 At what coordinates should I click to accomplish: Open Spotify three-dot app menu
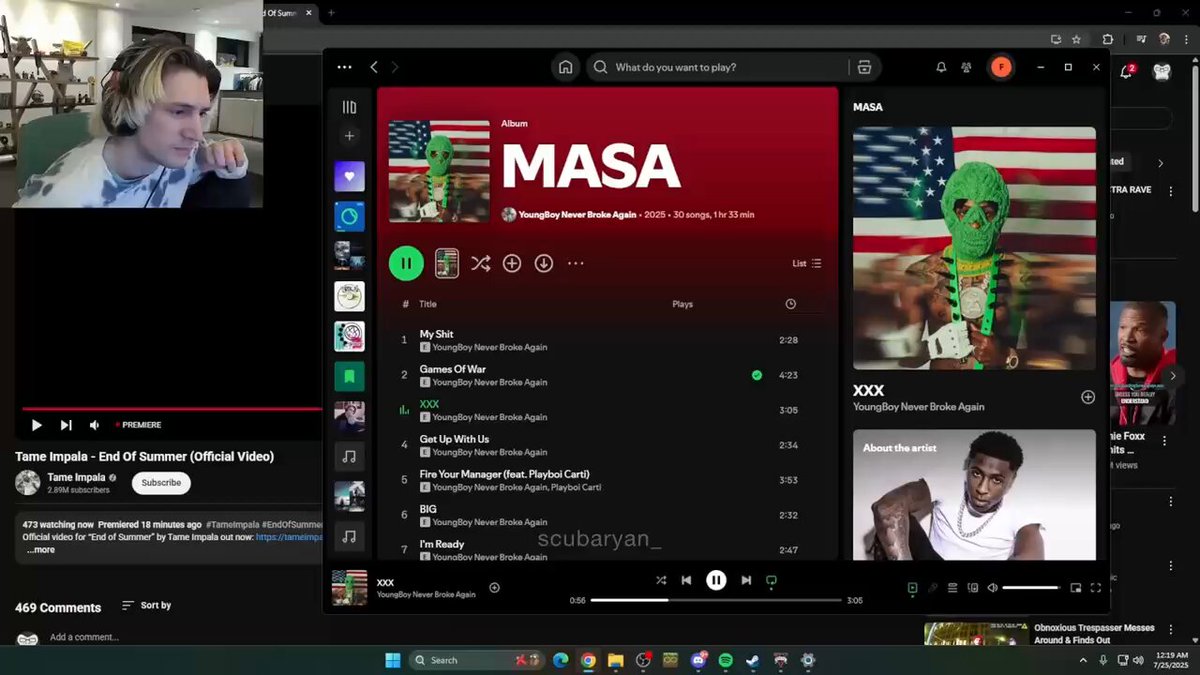coord(345,67)
